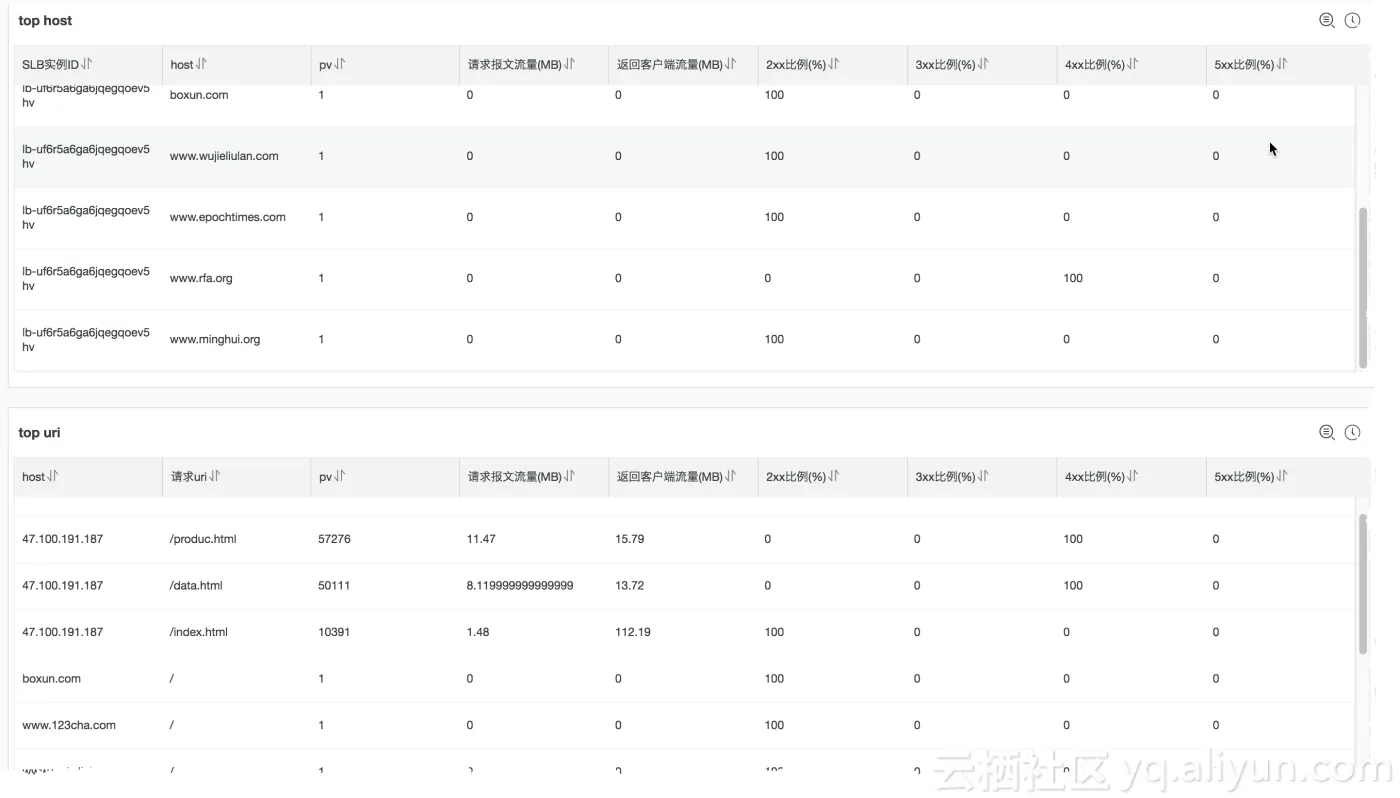Select www.123cha.com in top uri table
1400x798 pixels.
click(69, 725)
